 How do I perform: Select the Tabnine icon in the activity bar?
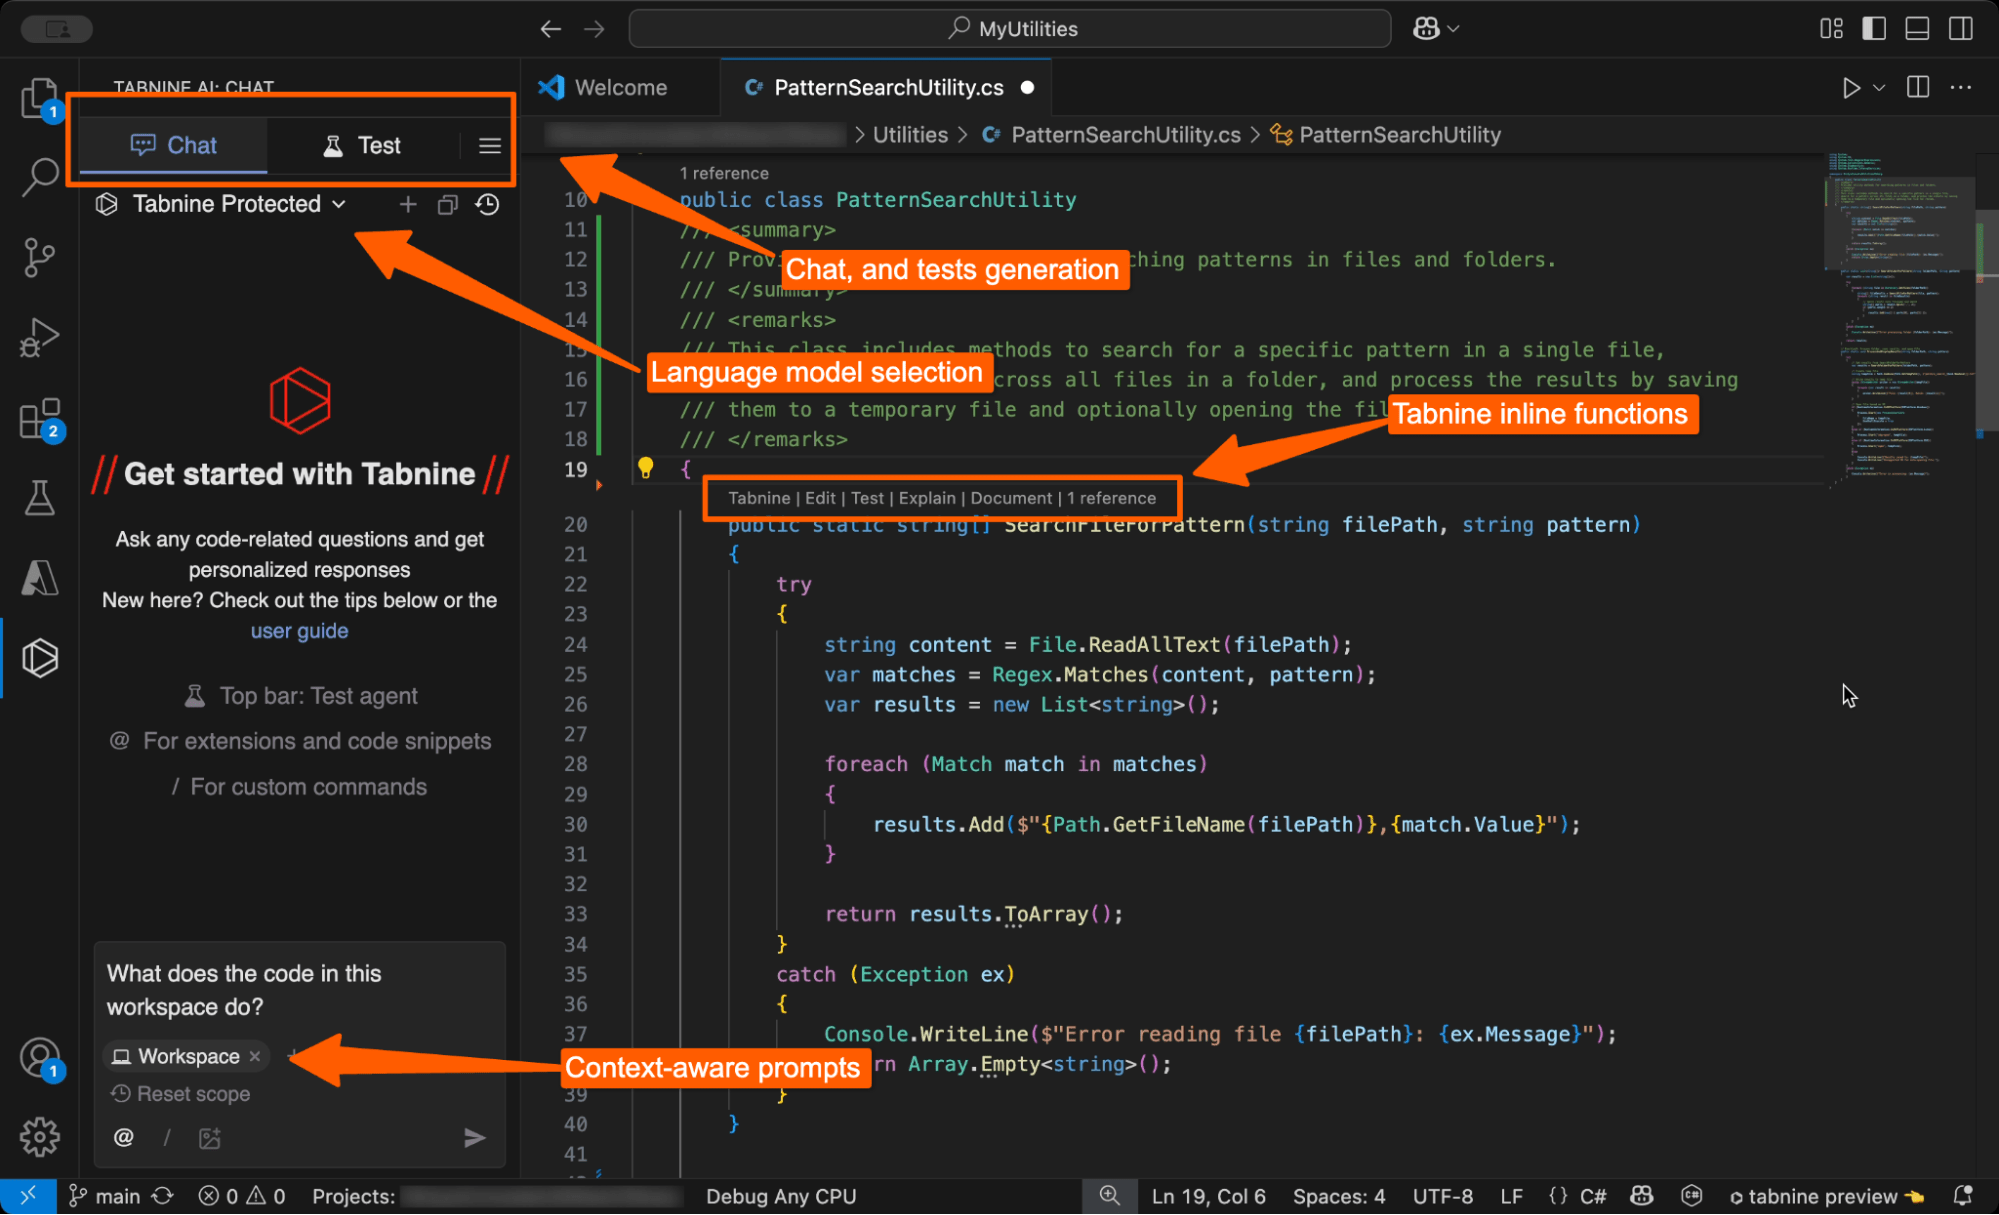(39, 657)
